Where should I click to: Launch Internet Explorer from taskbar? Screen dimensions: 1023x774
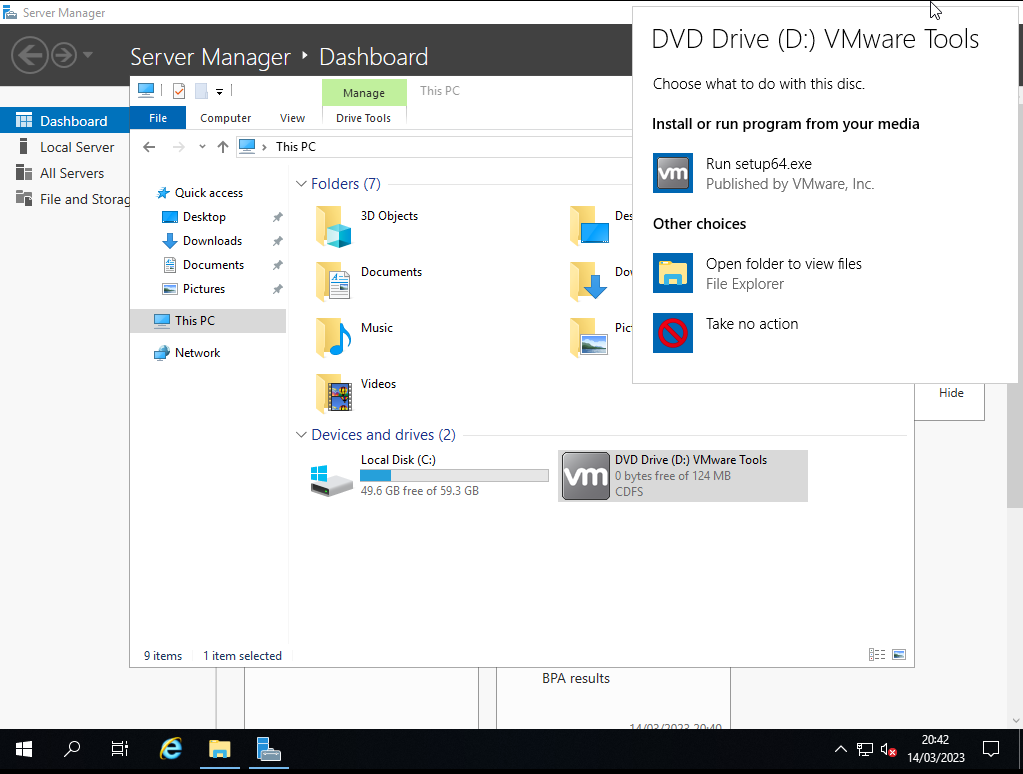[172, 749]
